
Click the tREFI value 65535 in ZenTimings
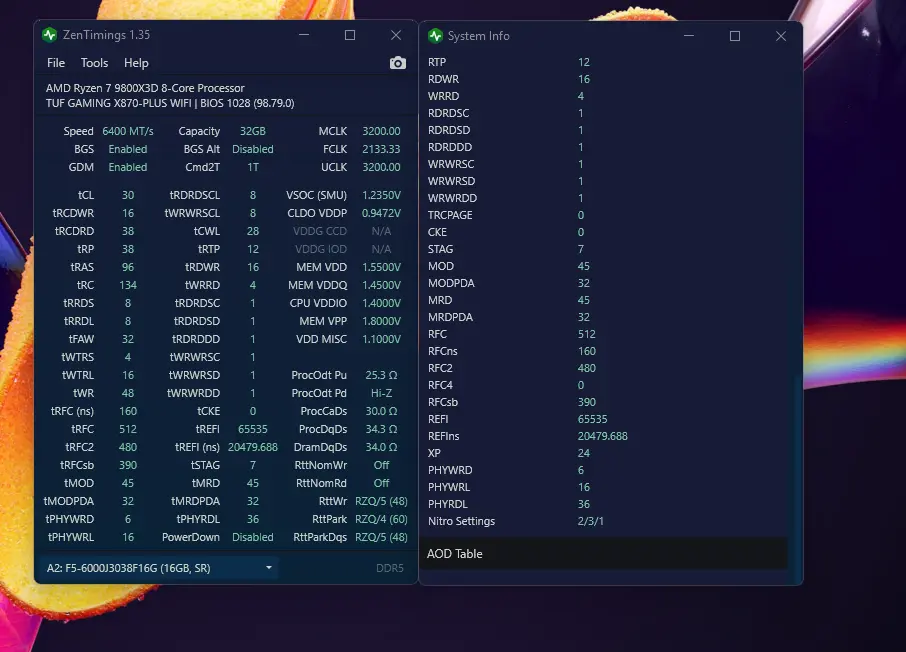(253, 429)
